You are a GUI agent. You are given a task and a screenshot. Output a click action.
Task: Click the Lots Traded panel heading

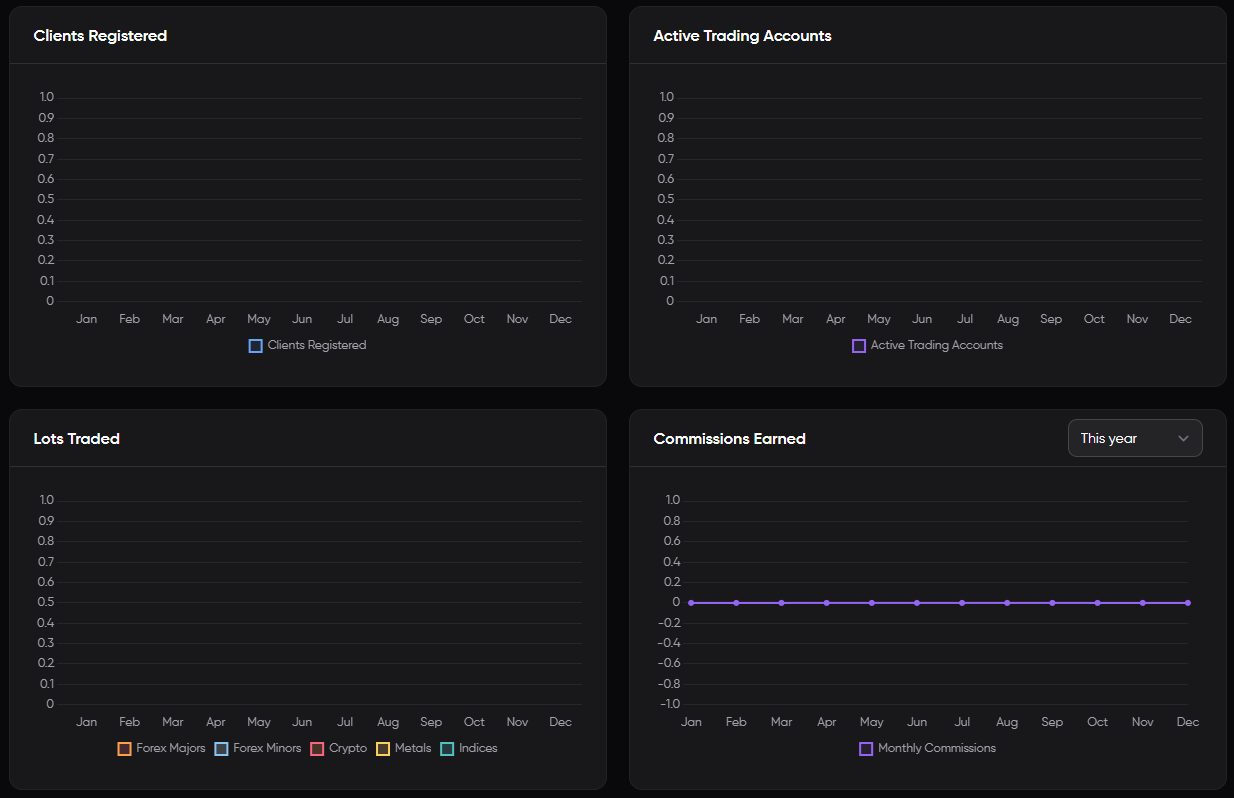coord(77,439)
